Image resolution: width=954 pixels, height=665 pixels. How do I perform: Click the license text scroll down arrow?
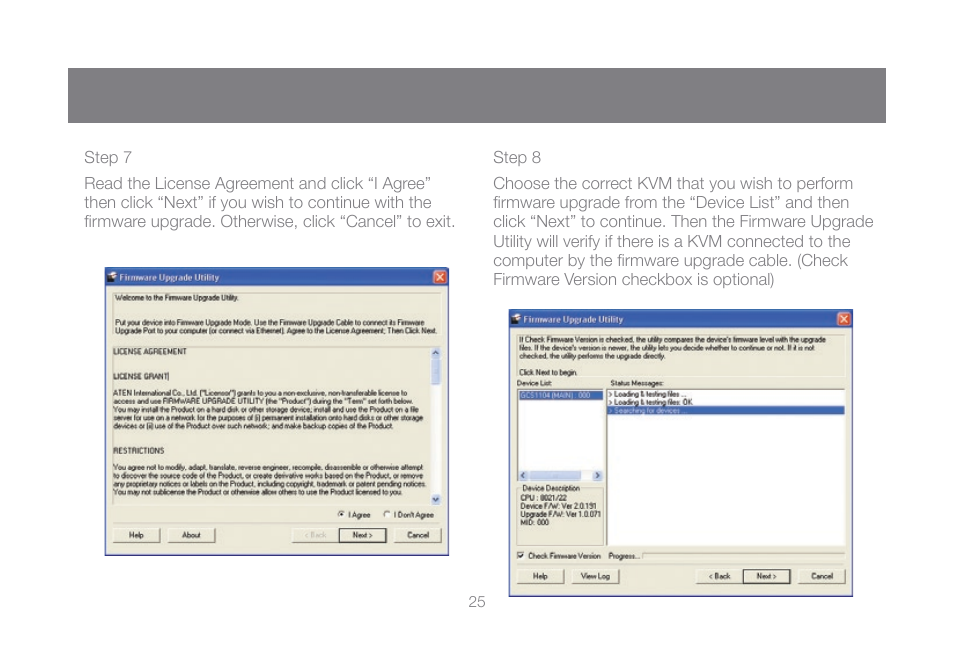click(436, 500)
